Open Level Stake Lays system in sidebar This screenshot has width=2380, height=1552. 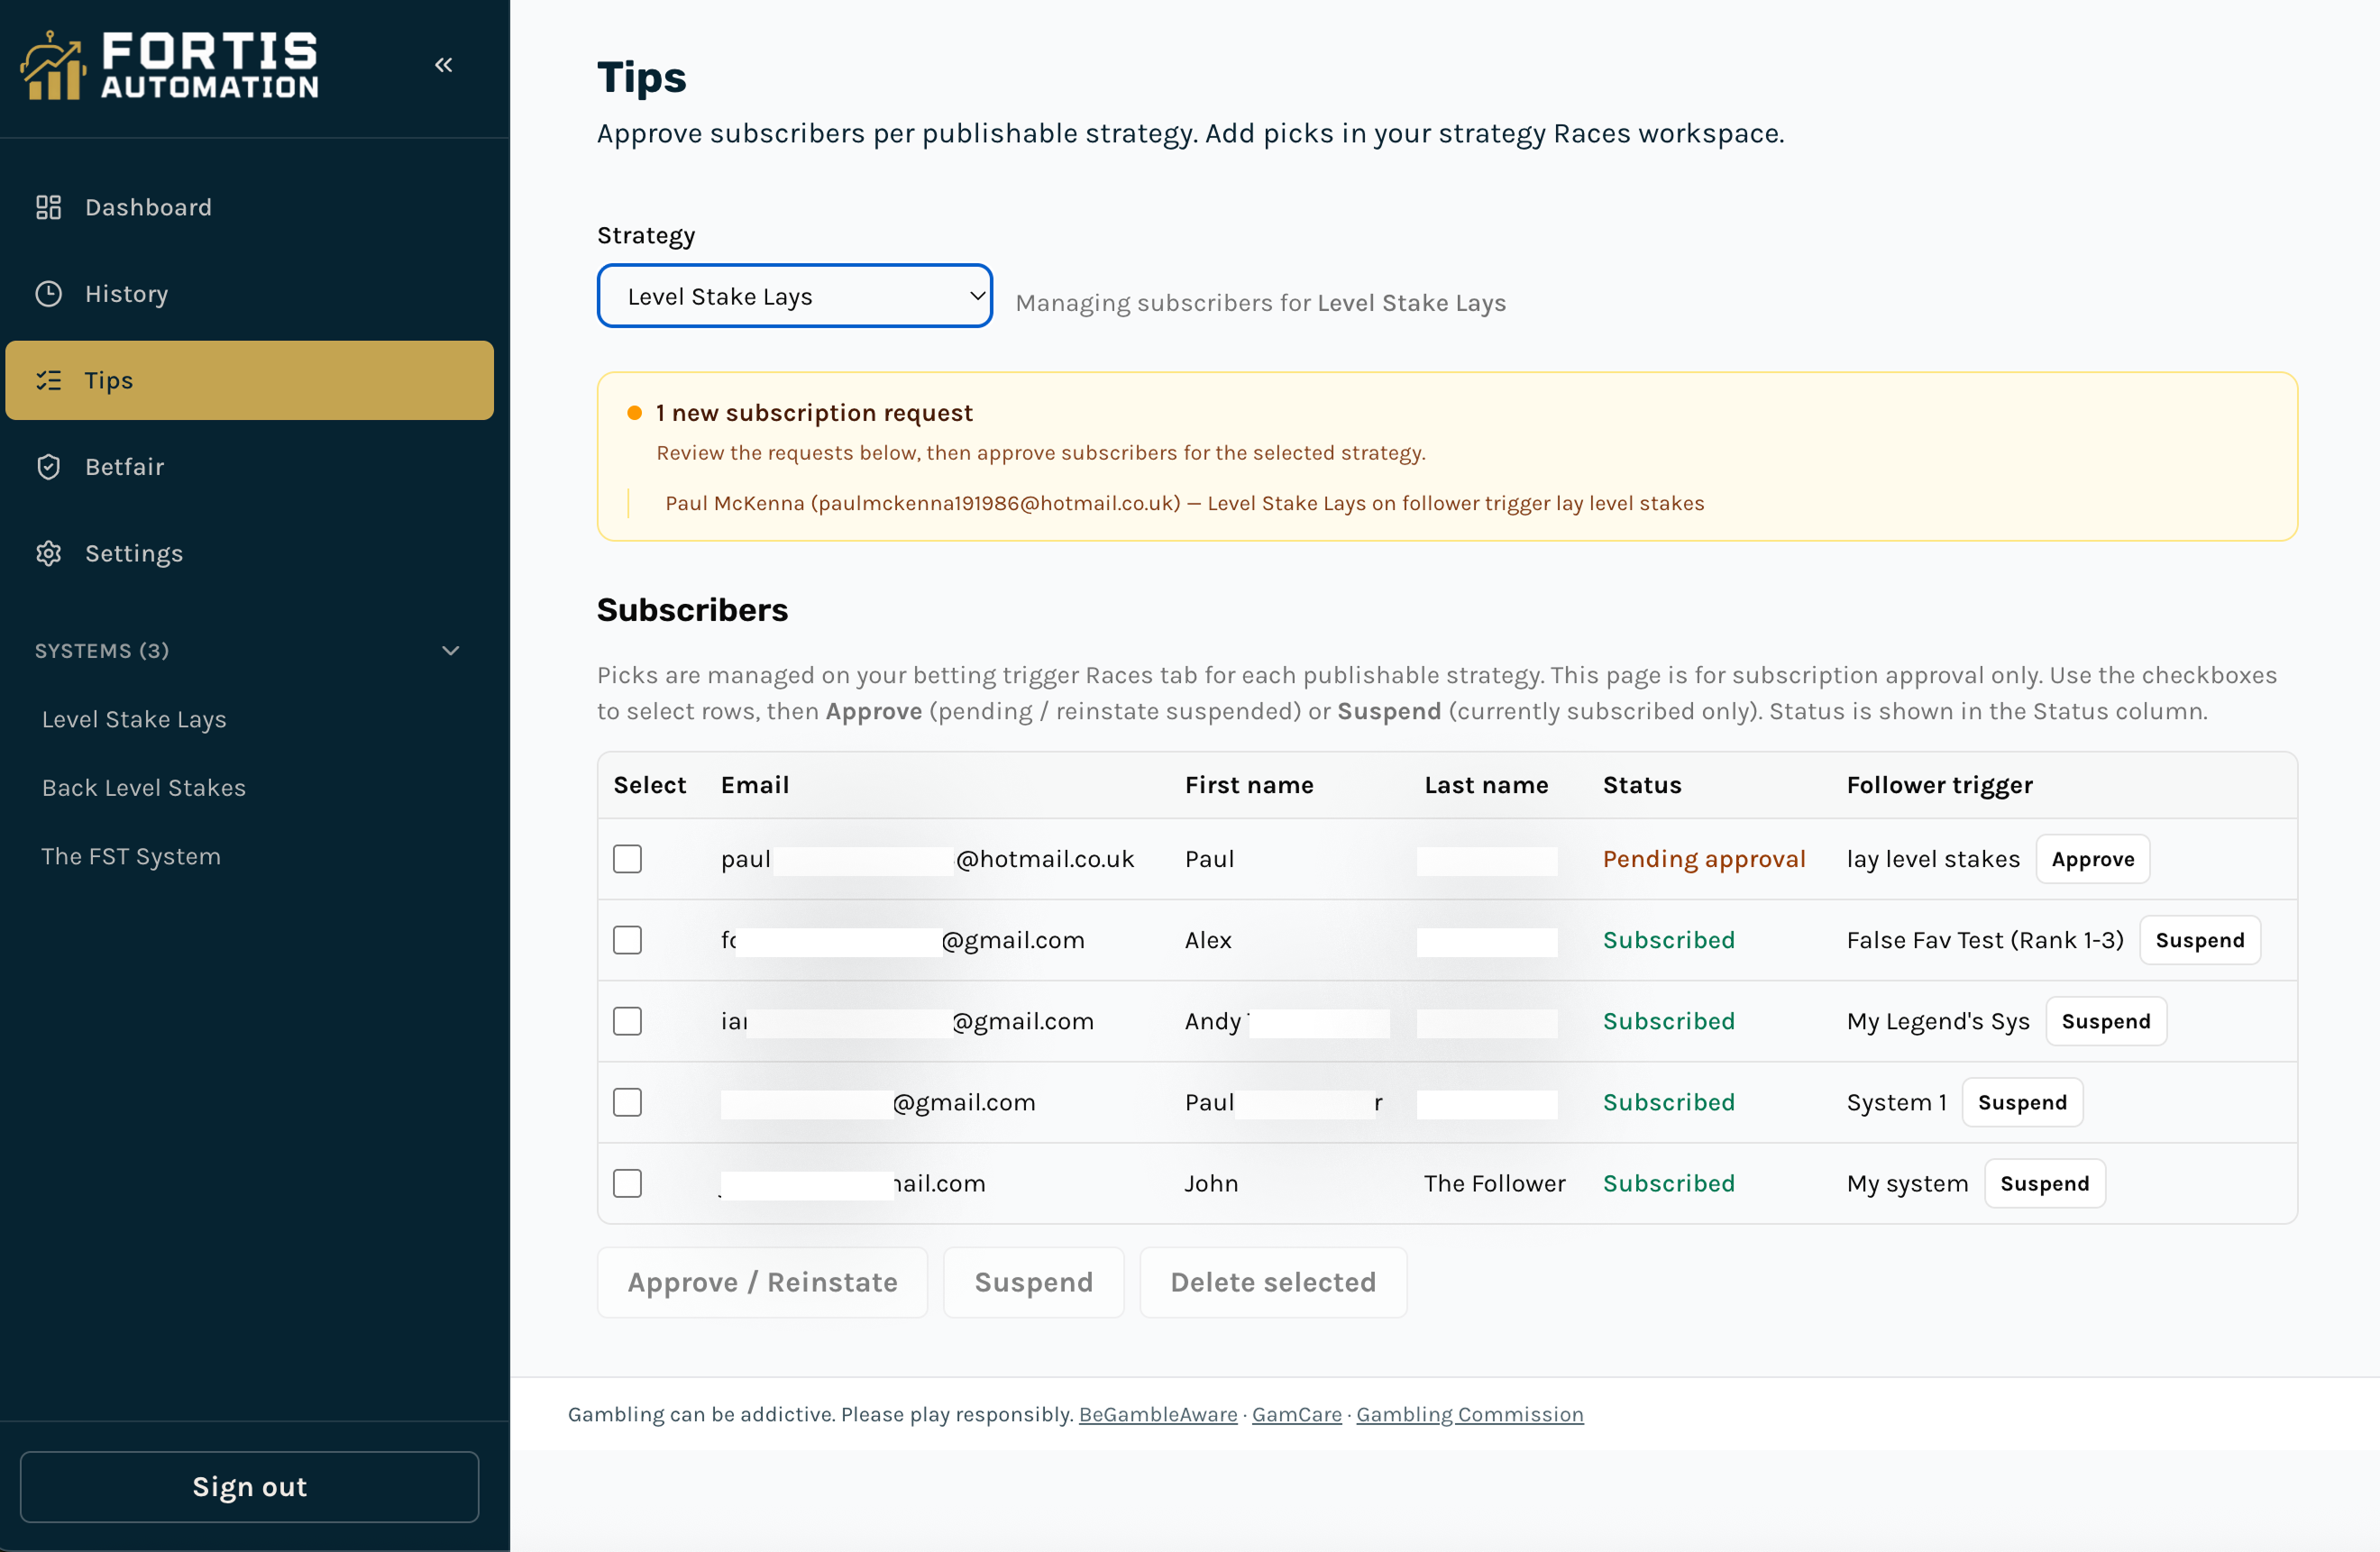[x=134, y=719]
